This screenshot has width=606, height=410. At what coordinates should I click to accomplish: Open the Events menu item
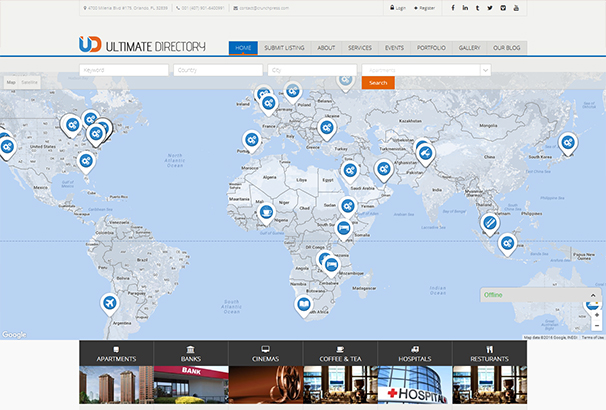pyautogui.click(x=394, y=48)
